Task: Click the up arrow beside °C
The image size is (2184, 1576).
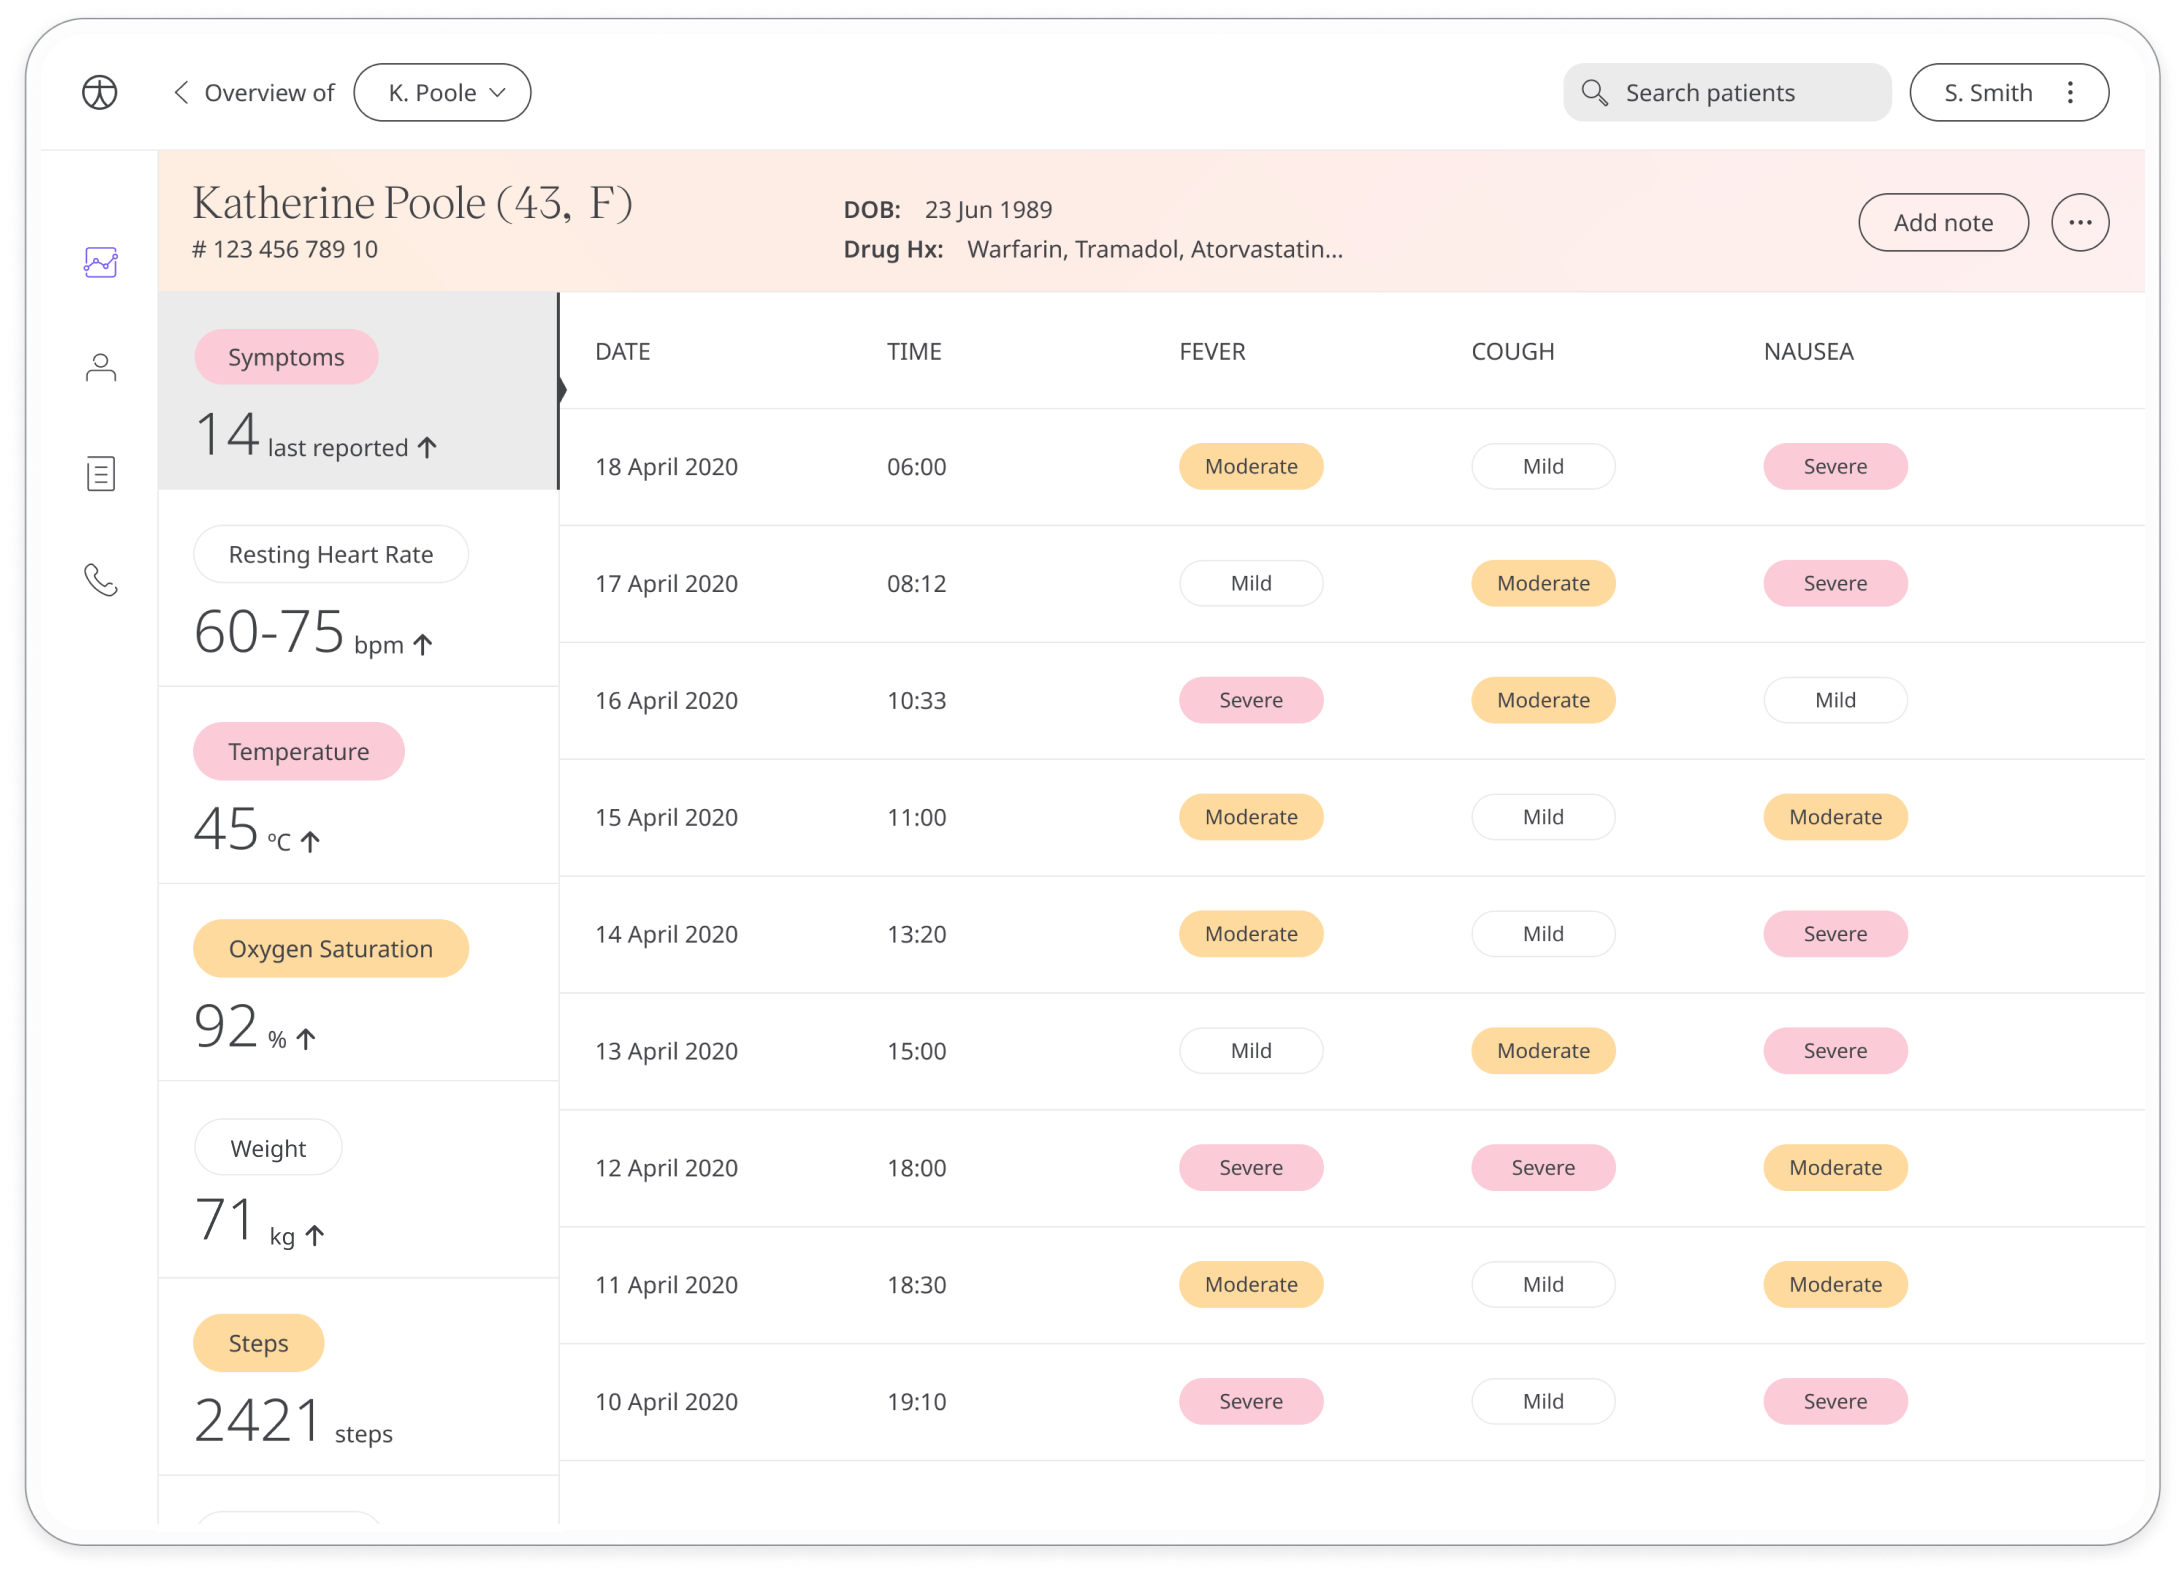Action: pos(311,842)
